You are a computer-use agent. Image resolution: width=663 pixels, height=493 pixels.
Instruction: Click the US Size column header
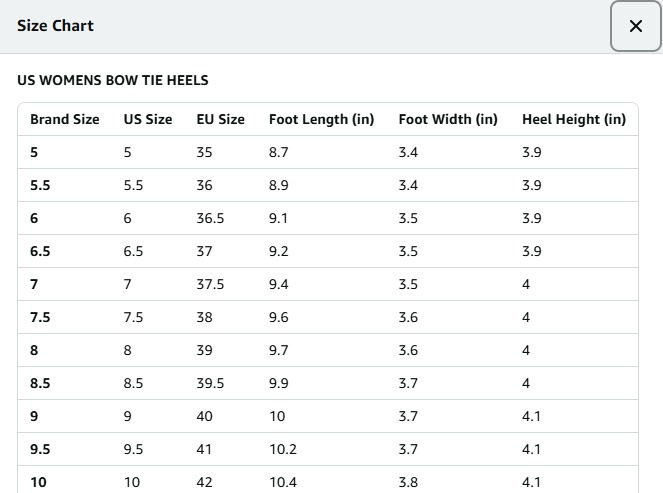[x=148, y=119]
